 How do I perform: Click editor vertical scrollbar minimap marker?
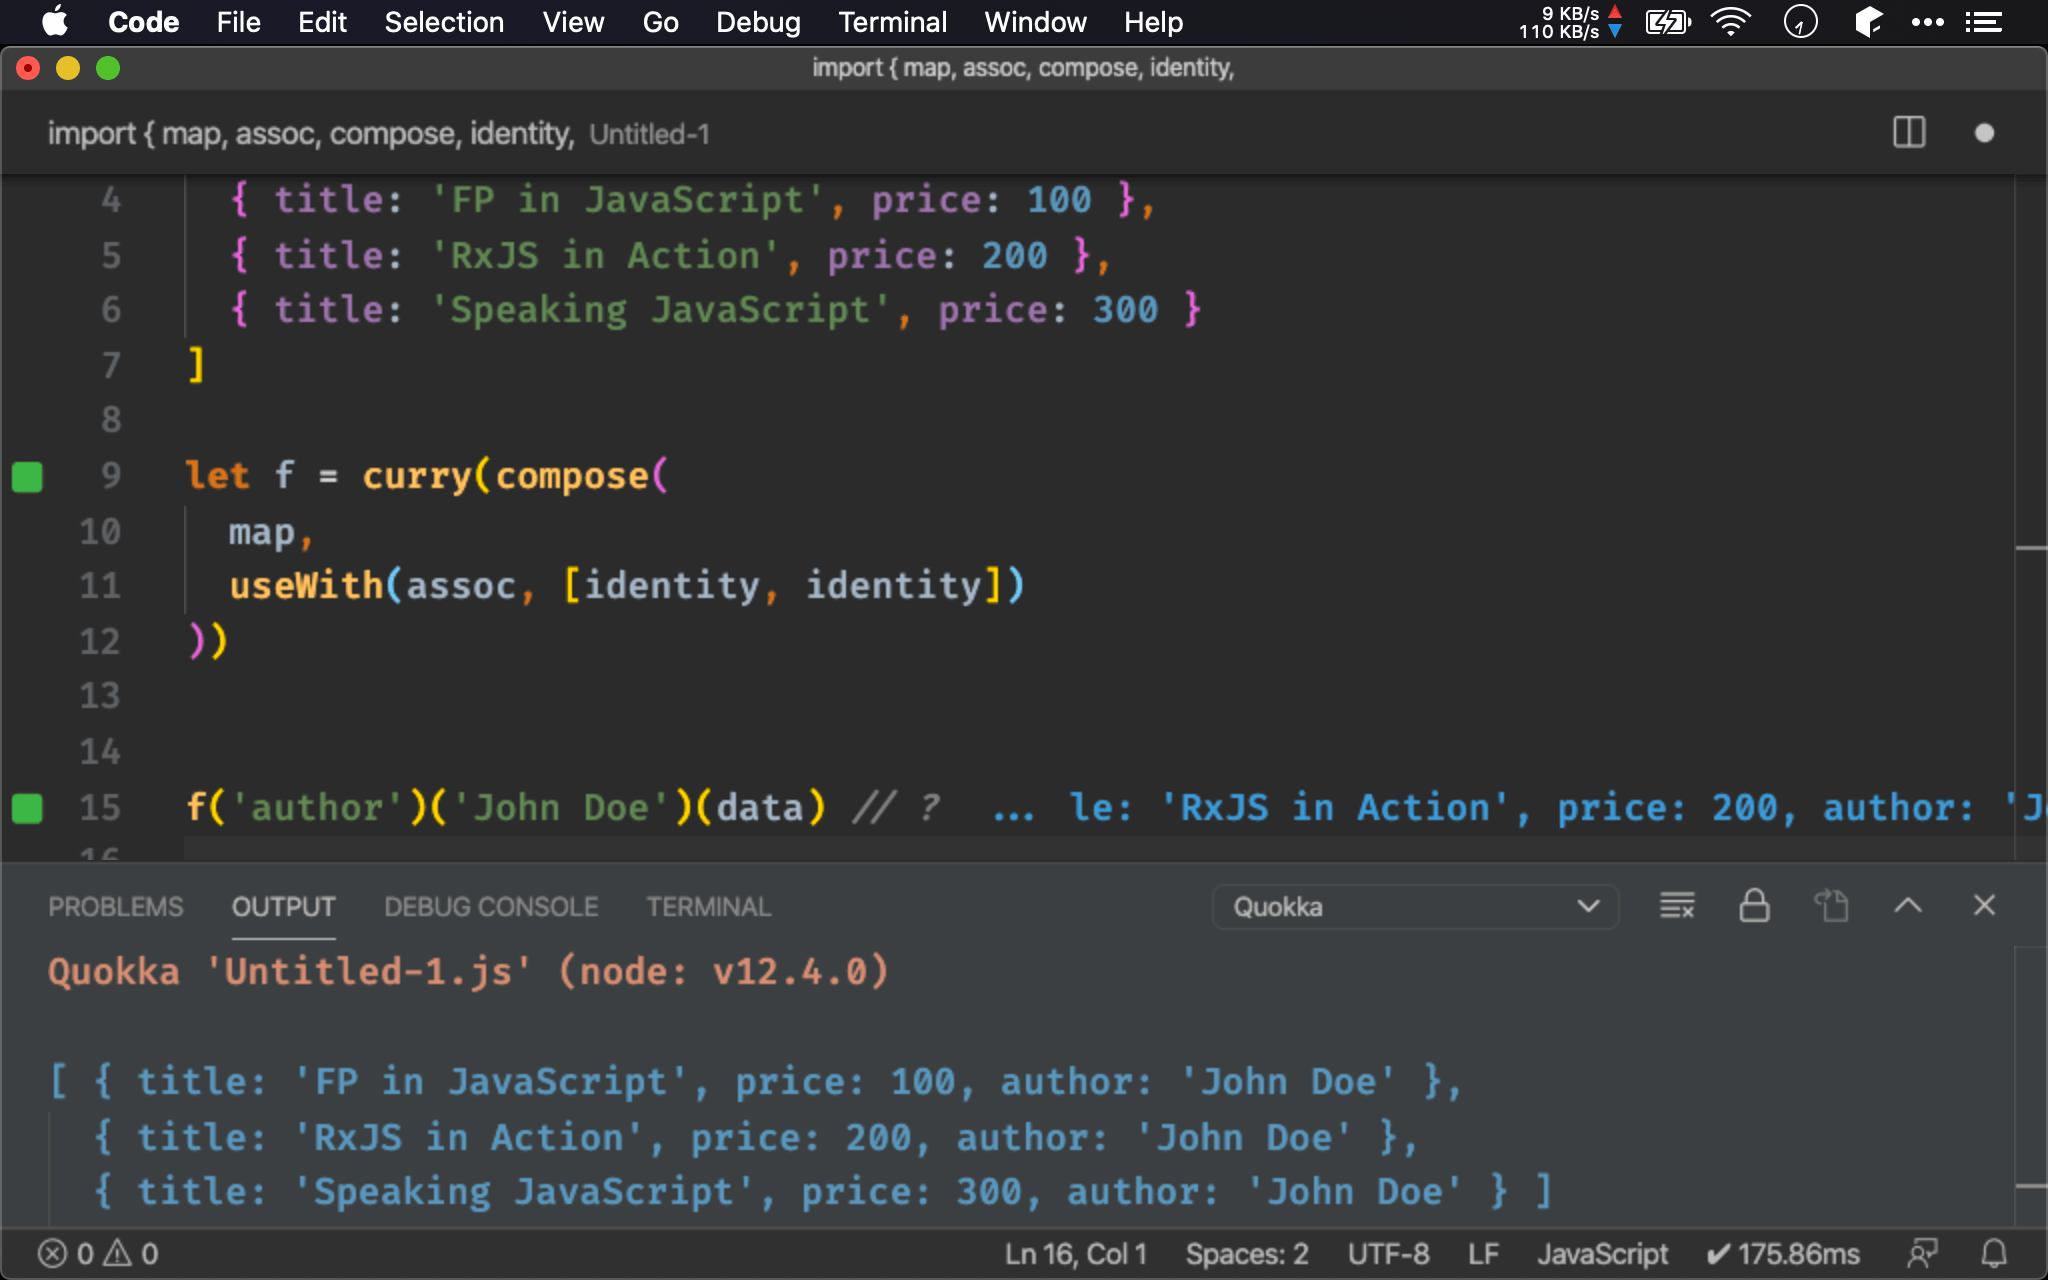tap(2031, 548)
